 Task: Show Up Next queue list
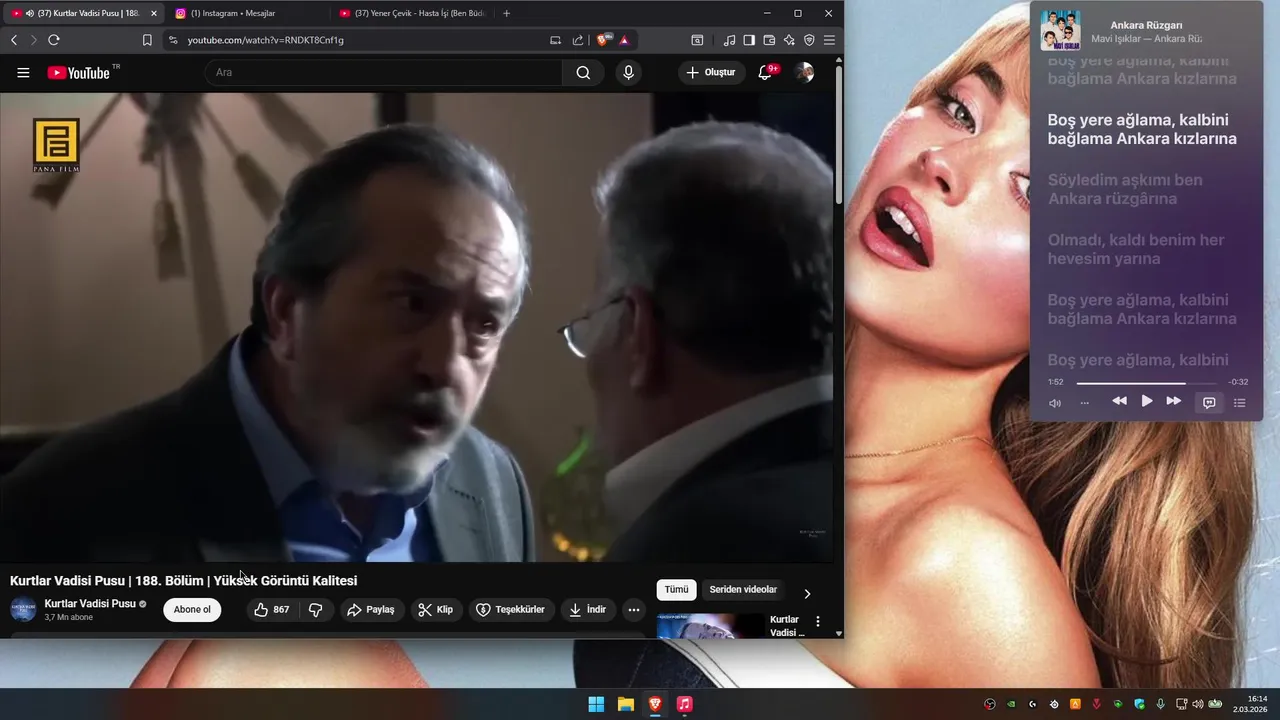(x=1240, y=403)
